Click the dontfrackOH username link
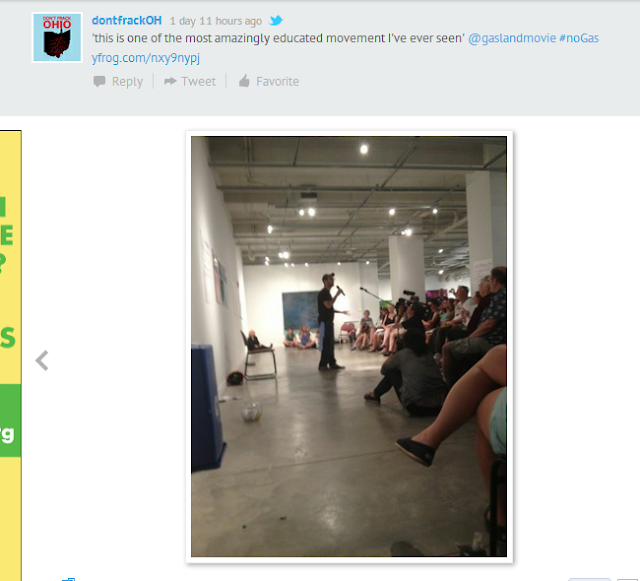 point(127,20)
